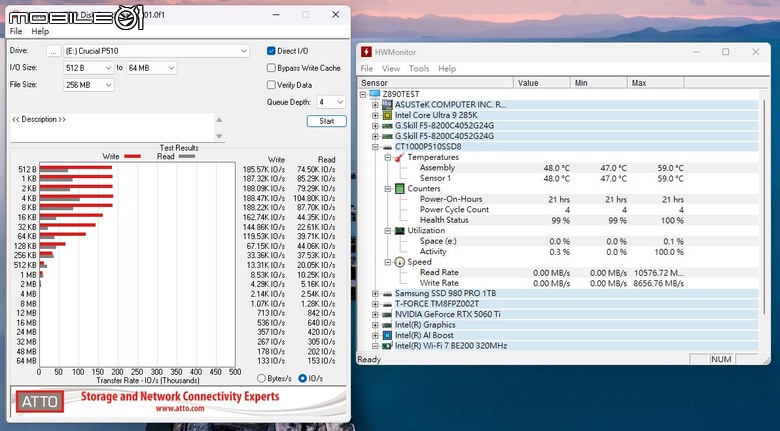This screenshot has width=780, height=431.
Task: Open the ATTO File menu
Action: click(x=16, y=31)
